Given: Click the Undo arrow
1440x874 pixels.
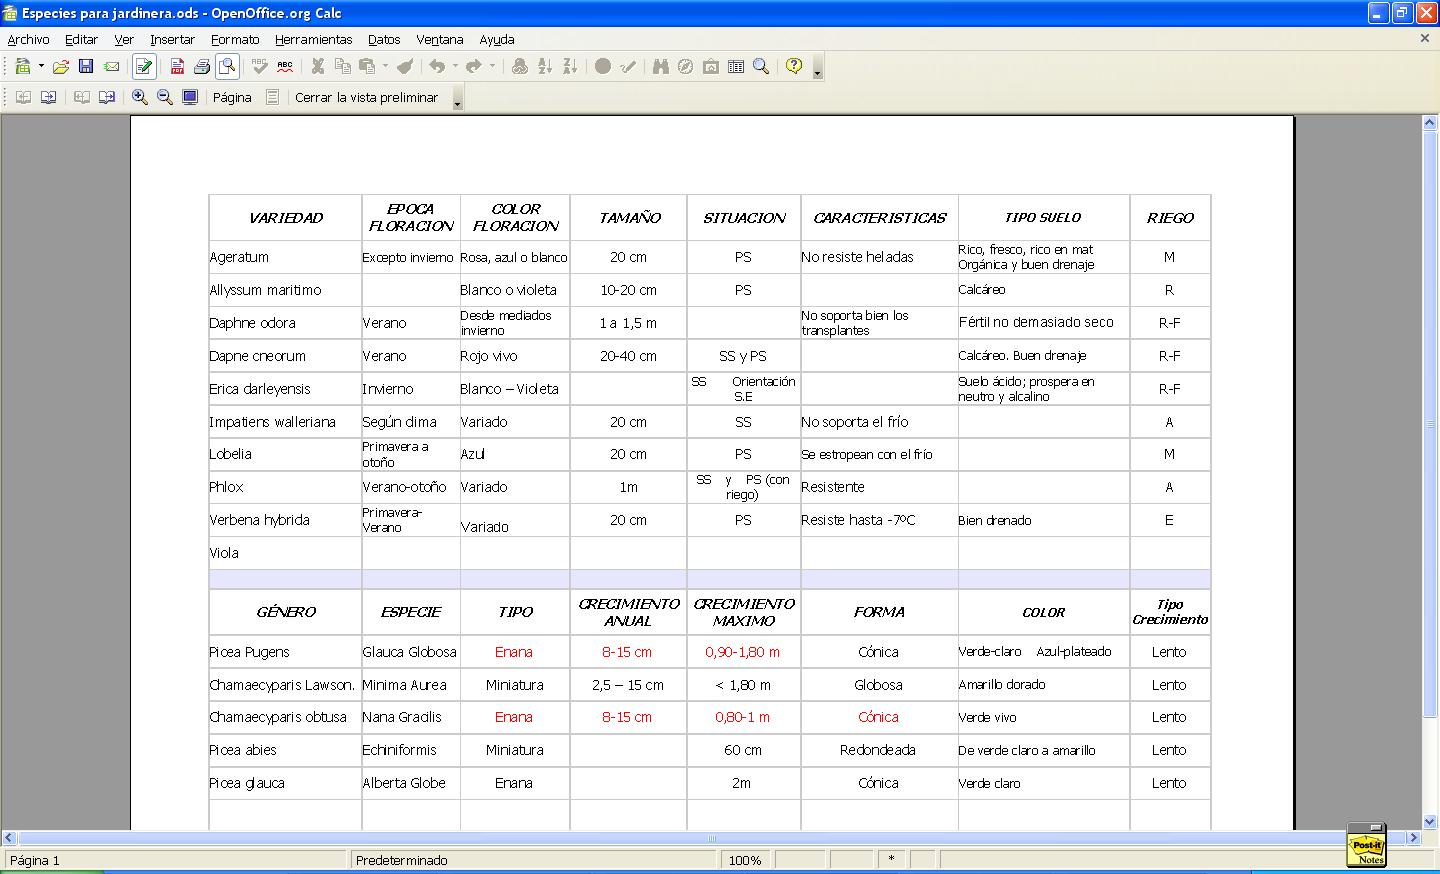Looking at the screenshot, I should [x=437, y=67].
